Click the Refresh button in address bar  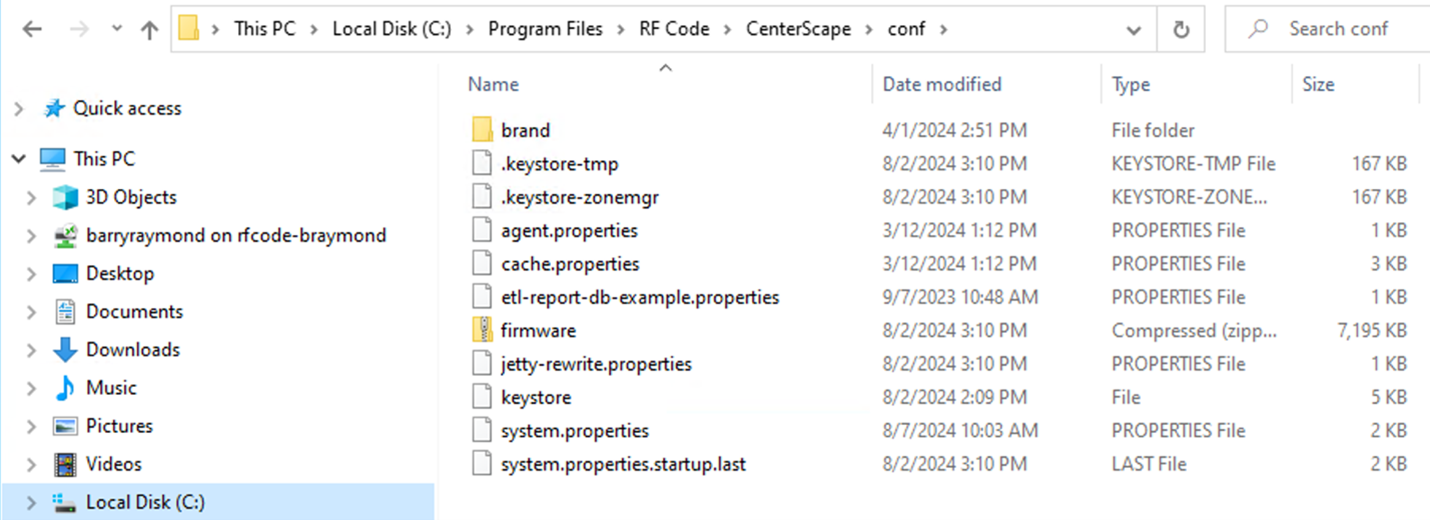pyautogui.click(x=1181, y=29)
